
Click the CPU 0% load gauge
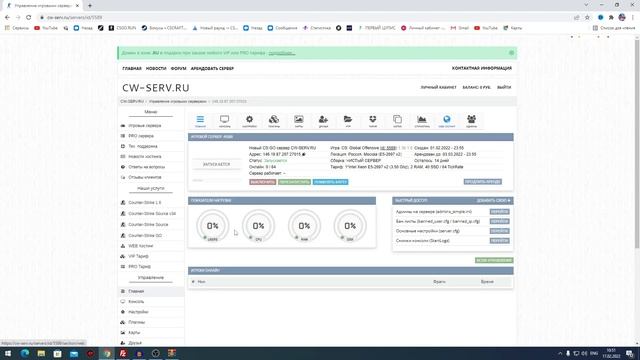coord(258,226)
